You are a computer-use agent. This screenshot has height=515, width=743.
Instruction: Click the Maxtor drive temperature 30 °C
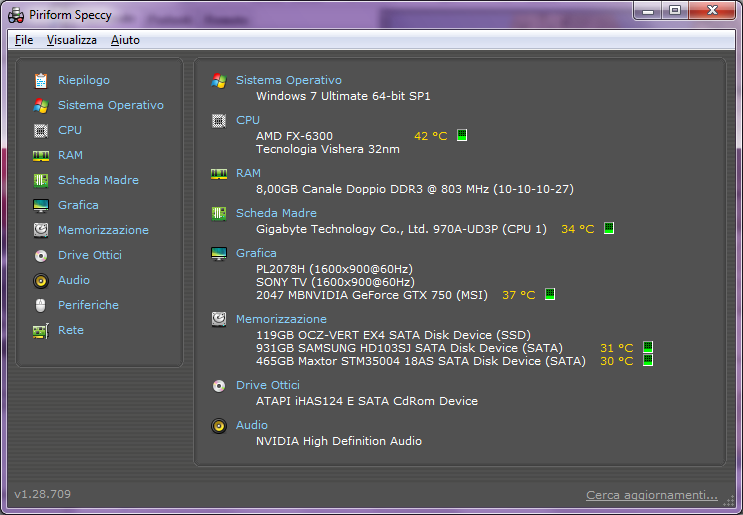click(x=616, y=361)
